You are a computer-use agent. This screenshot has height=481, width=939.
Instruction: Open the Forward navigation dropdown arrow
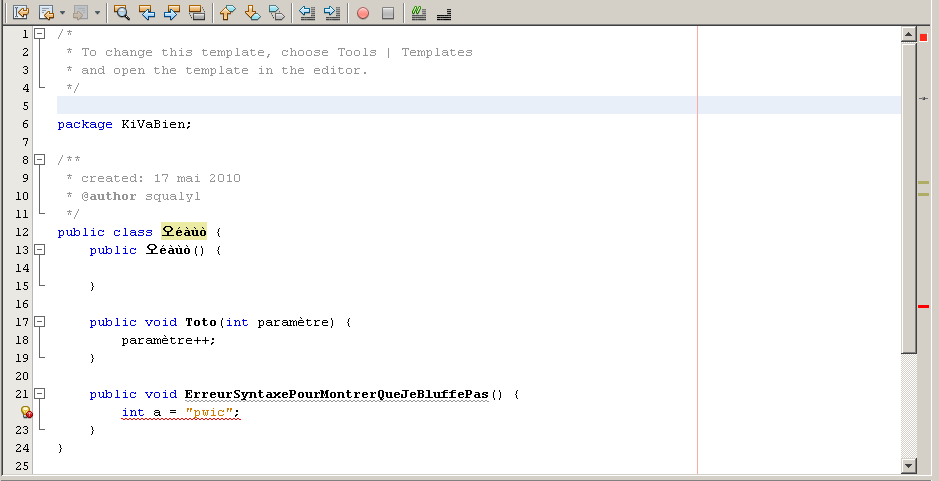97,13
